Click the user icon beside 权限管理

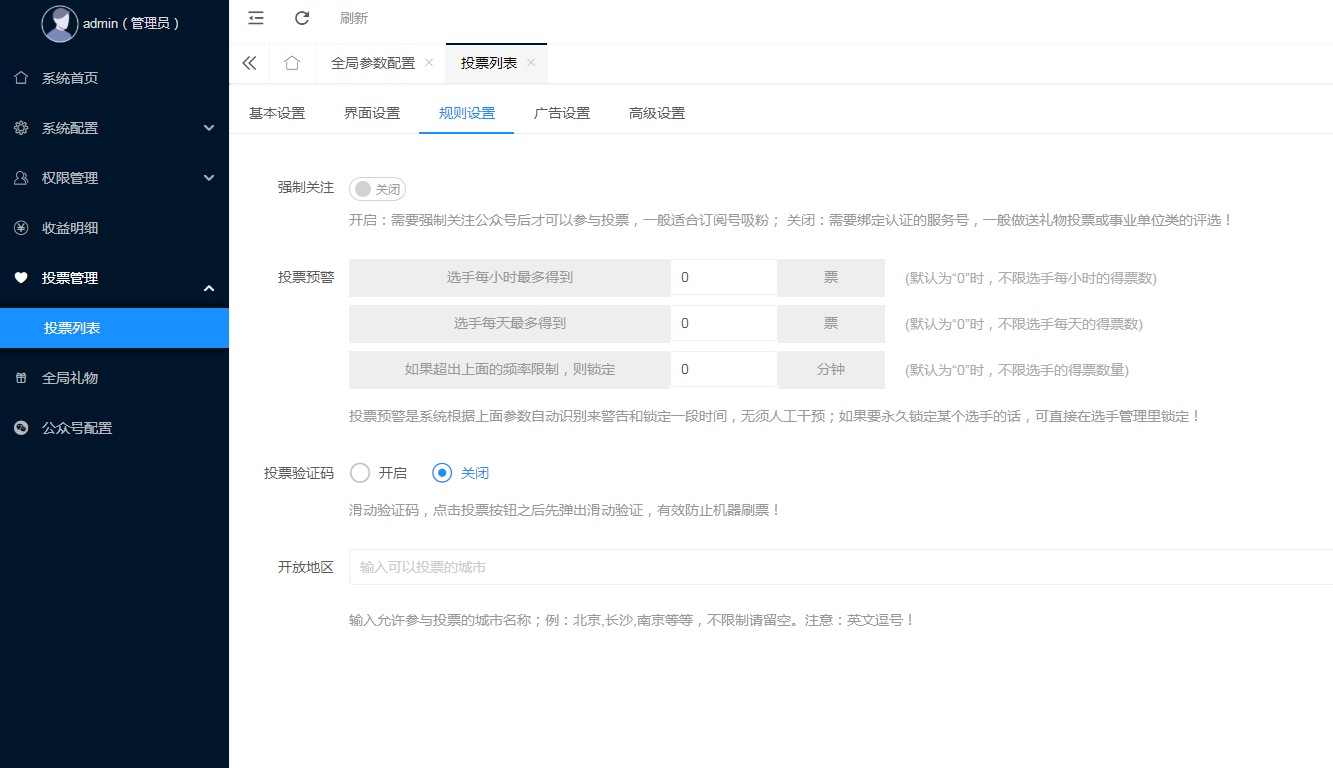tap(21, 177)
